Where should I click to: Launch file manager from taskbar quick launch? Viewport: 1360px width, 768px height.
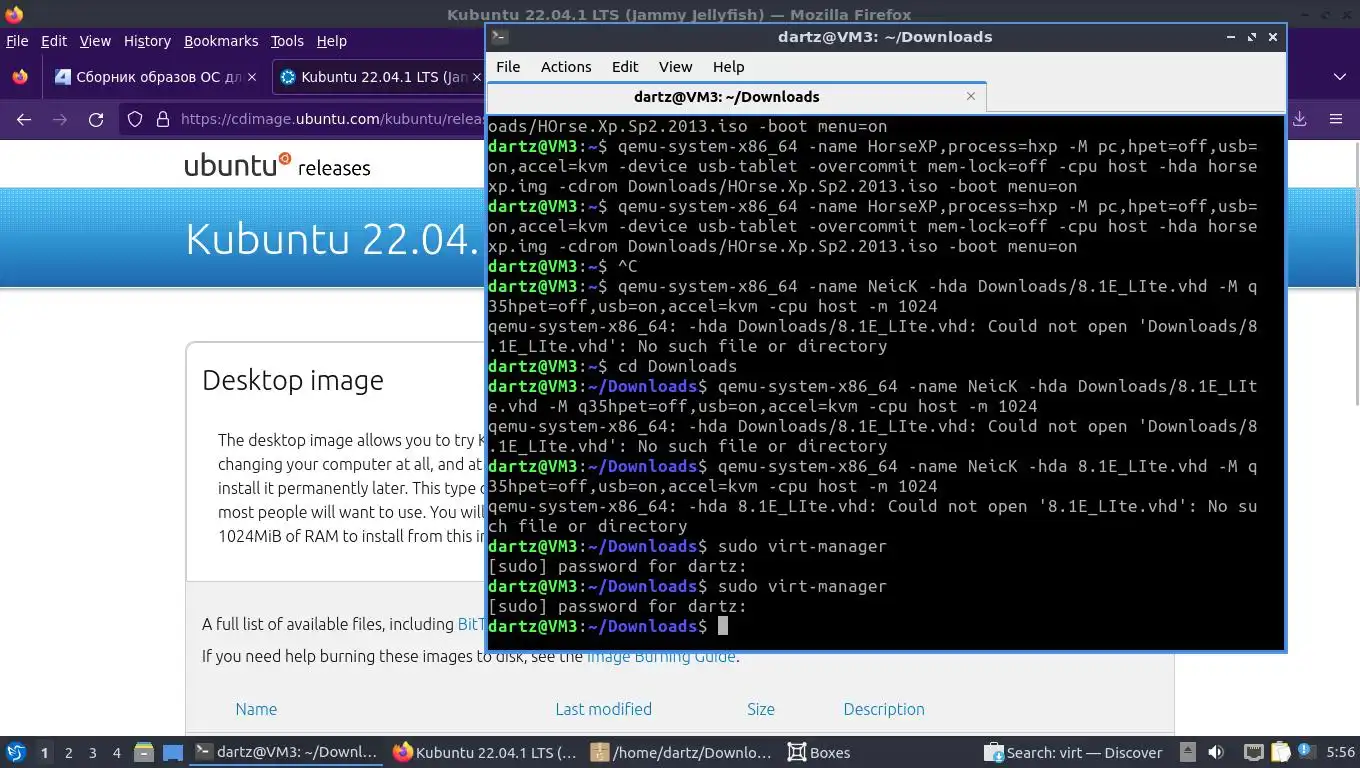[143, 752]
